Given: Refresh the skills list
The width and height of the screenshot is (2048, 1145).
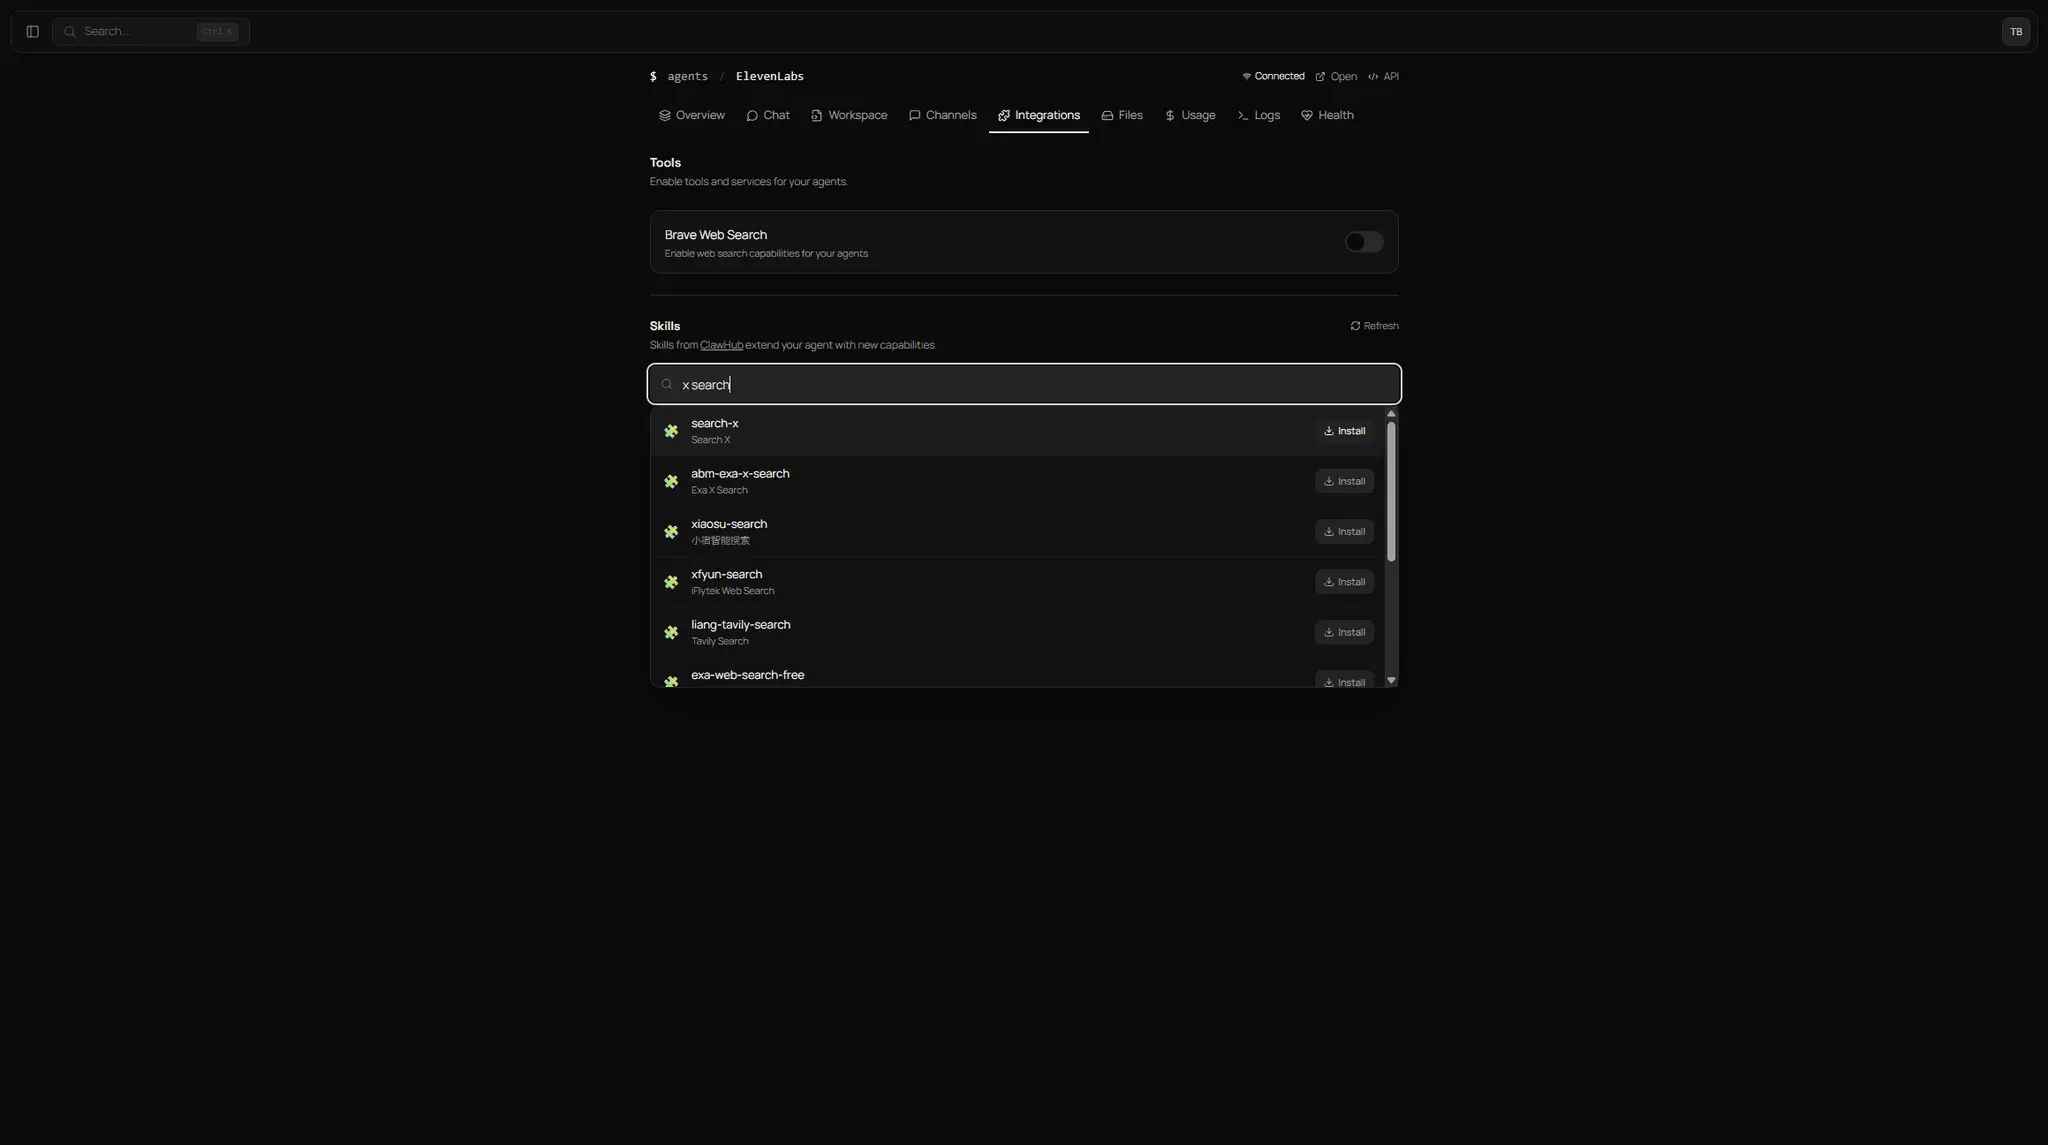Looking at the screenshot, I should [1374, 326].
